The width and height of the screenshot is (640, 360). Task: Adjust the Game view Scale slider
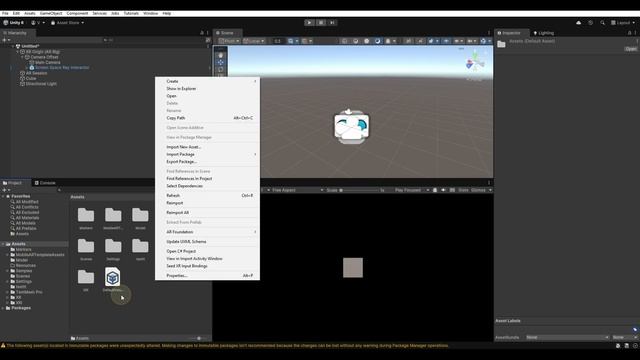359,190
